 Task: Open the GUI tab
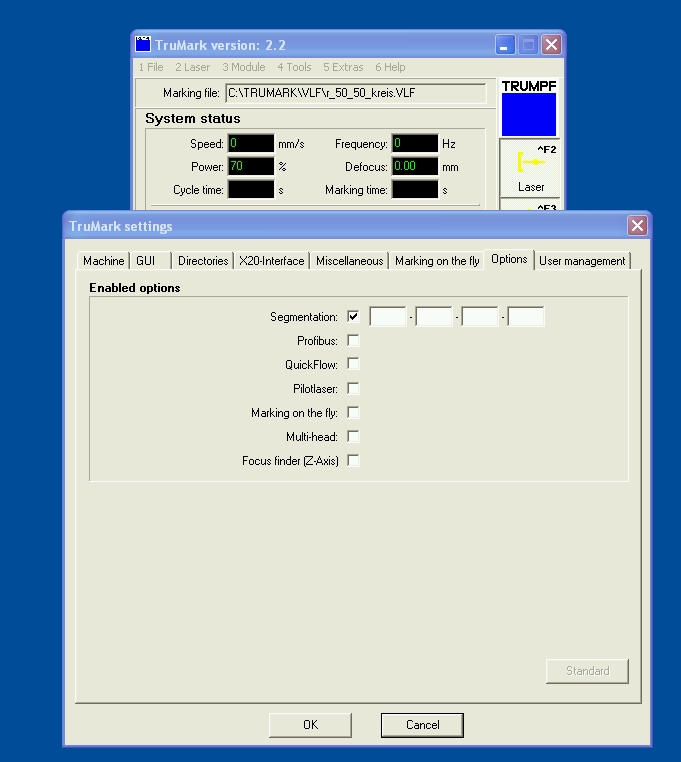point(151,261)
